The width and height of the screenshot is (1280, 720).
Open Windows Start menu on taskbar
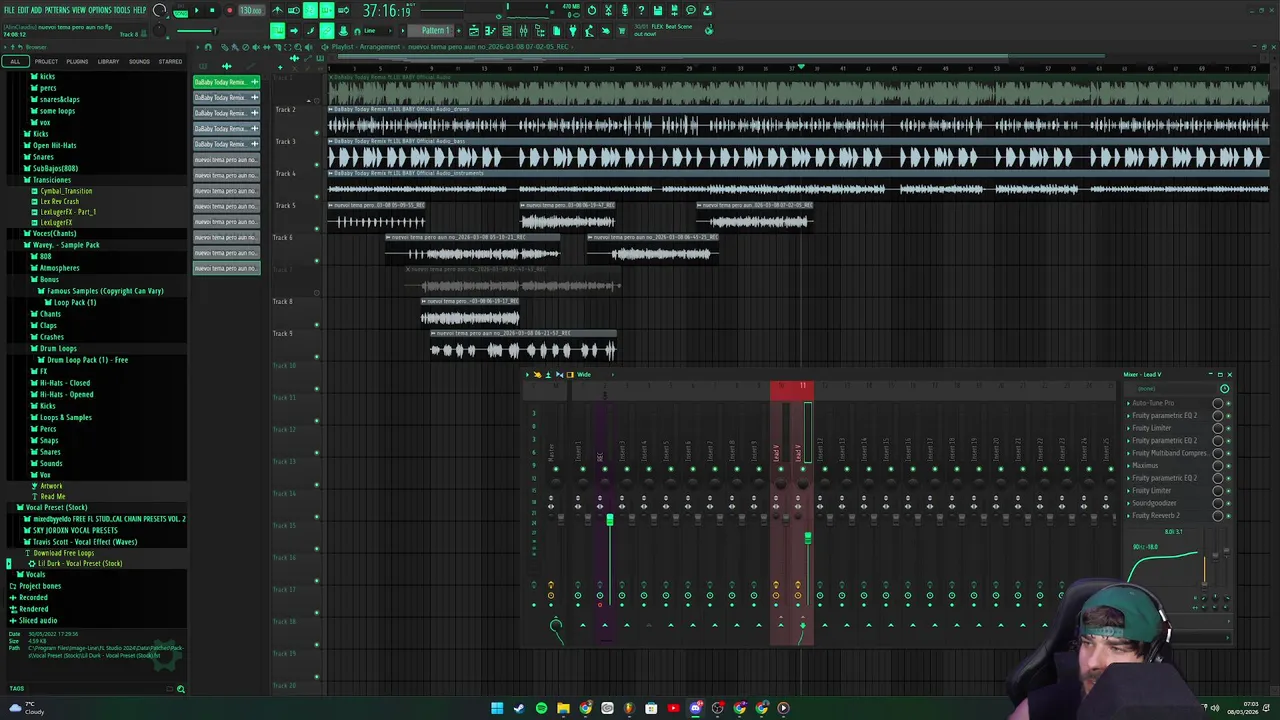pyautogui.click(x=497, y=708)
